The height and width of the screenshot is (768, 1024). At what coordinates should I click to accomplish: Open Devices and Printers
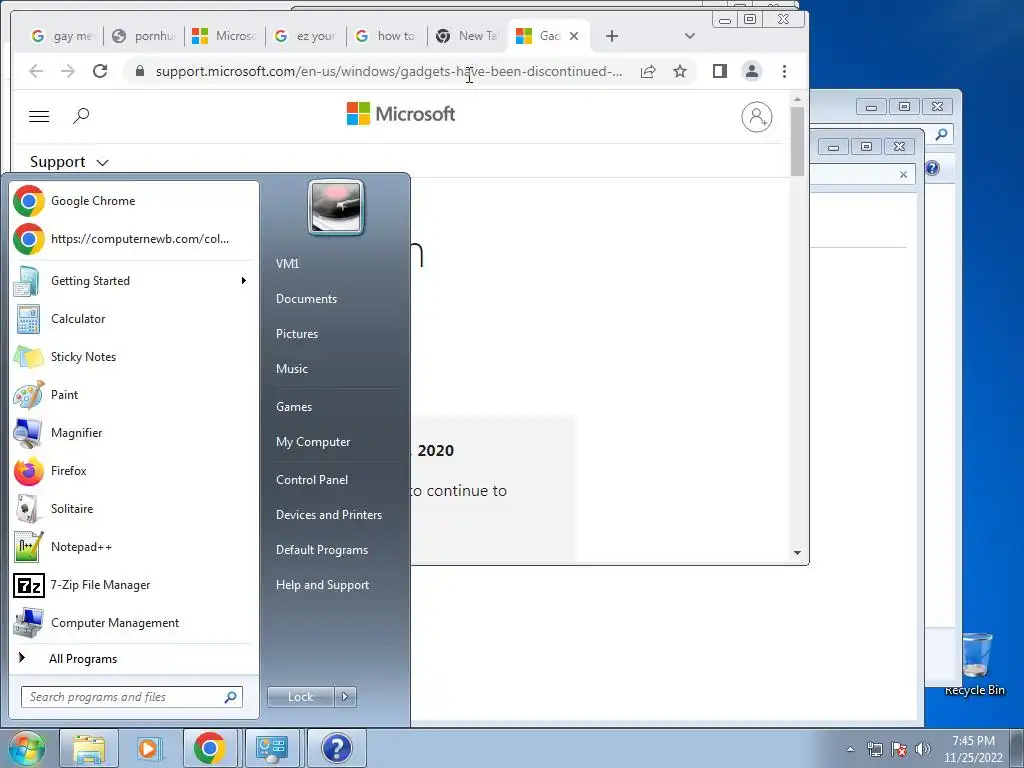[336, 515]
